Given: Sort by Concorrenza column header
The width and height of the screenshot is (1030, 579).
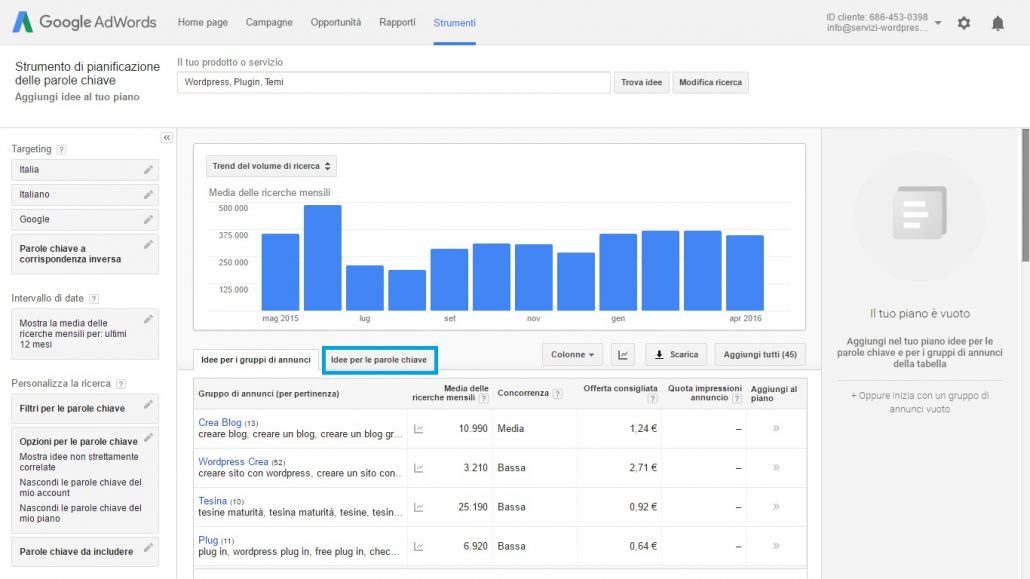Looking at the screenshot, I should coord(523,393).
